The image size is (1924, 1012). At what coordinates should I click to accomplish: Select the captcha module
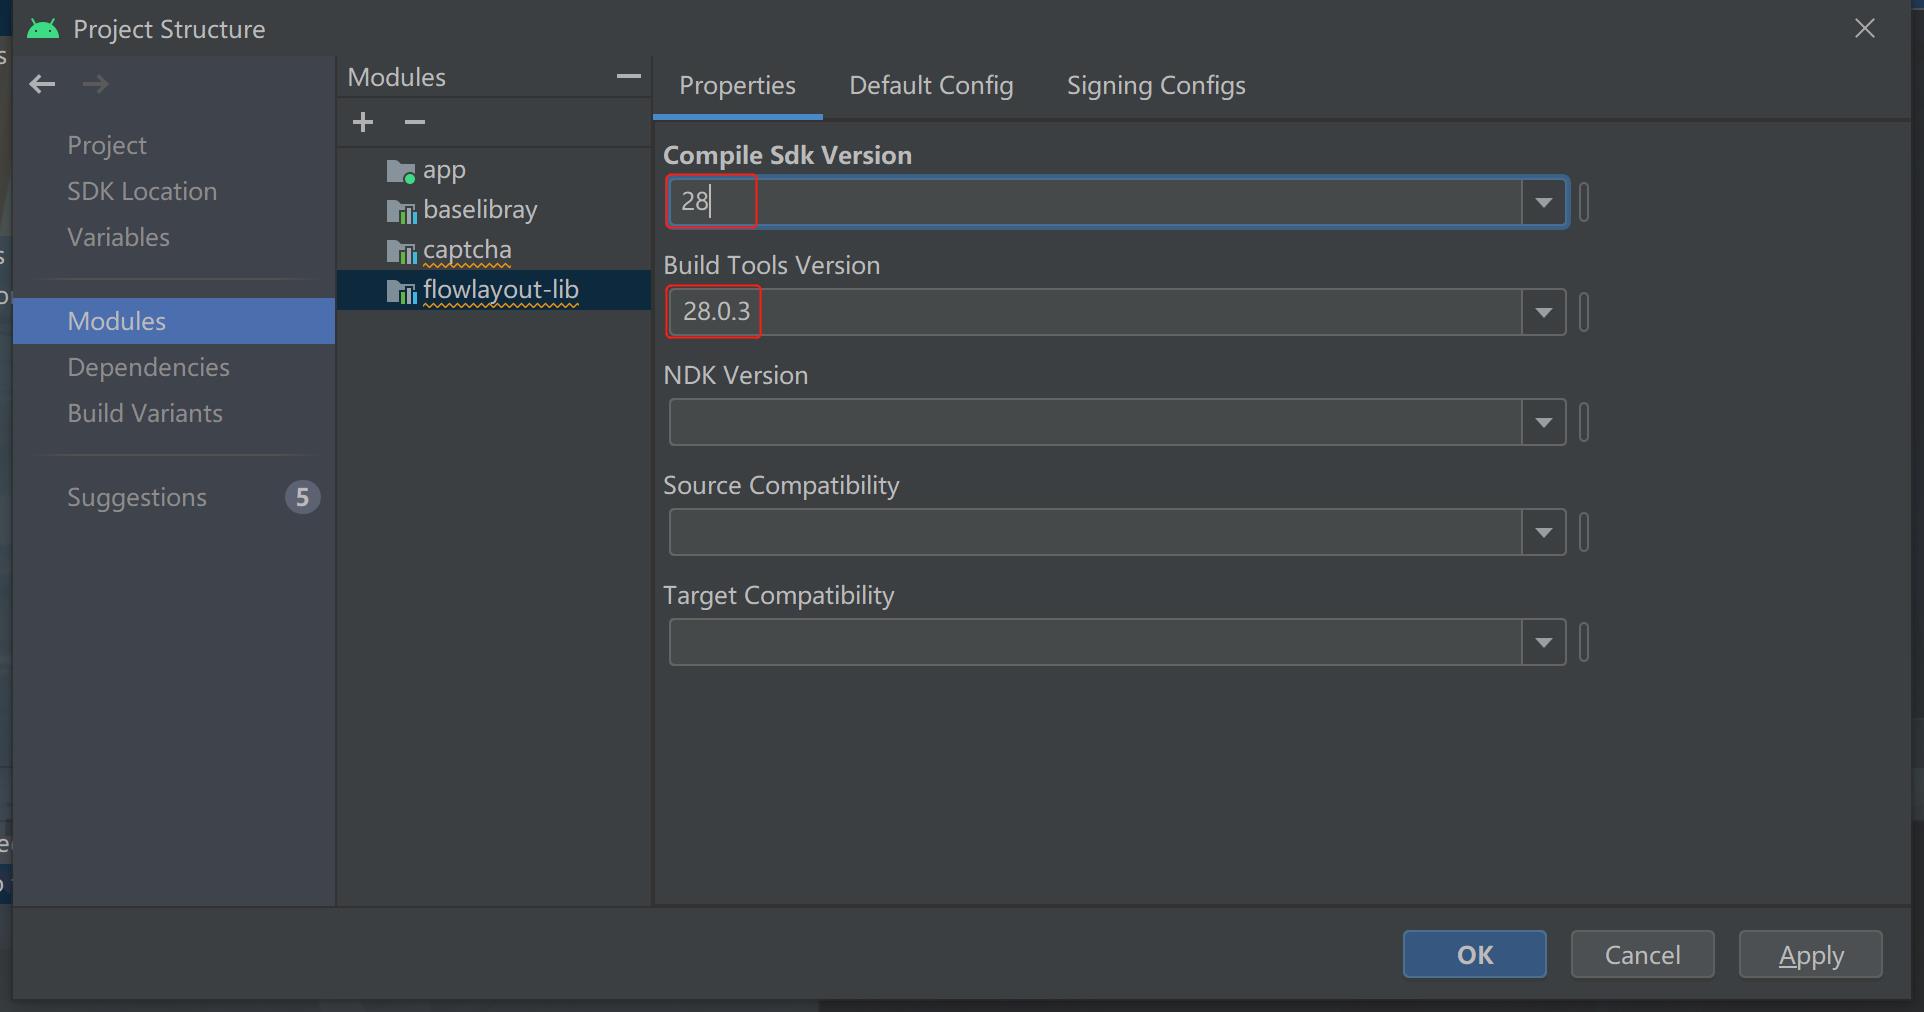click(467, 250)
